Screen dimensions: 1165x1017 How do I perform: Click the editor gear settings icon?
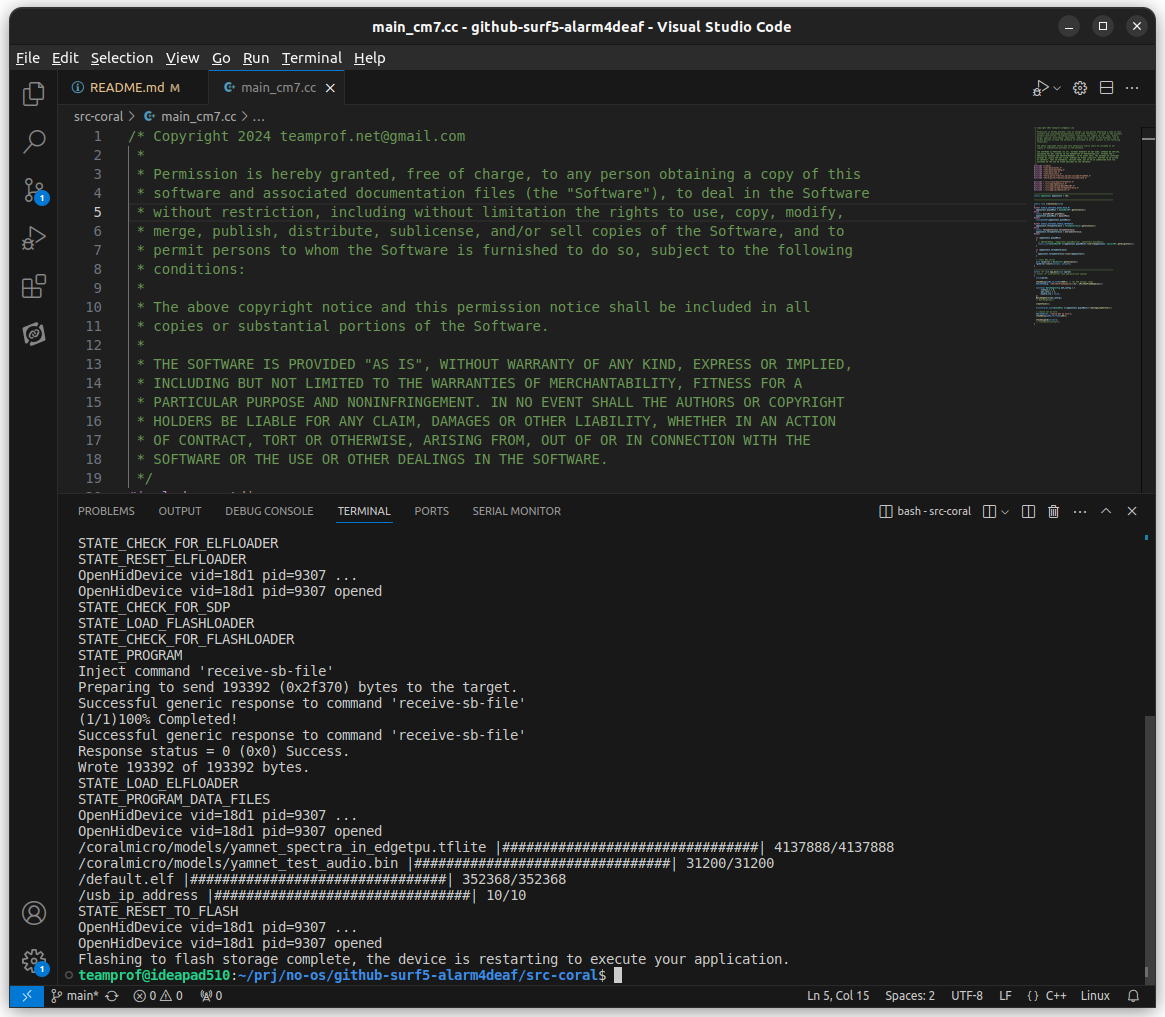tap(1080, 88)
